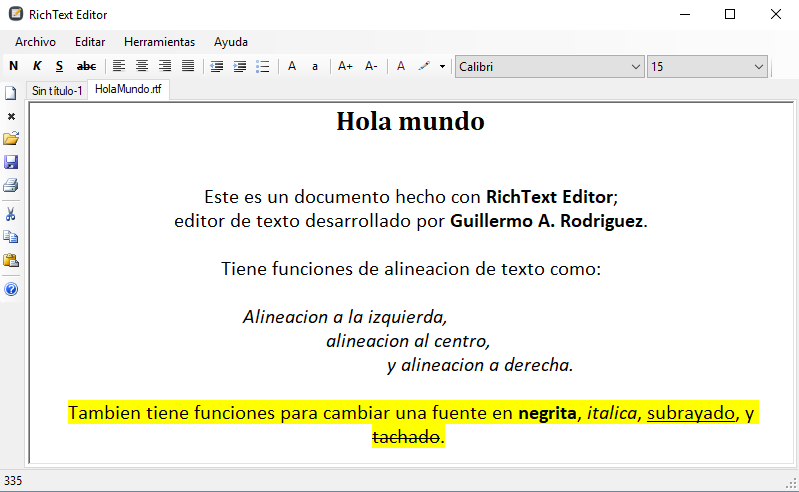The width and height of the screenshot is (799, 492).
Task: Click on Guillermo A. Rodriguez name
Action: 546,221
